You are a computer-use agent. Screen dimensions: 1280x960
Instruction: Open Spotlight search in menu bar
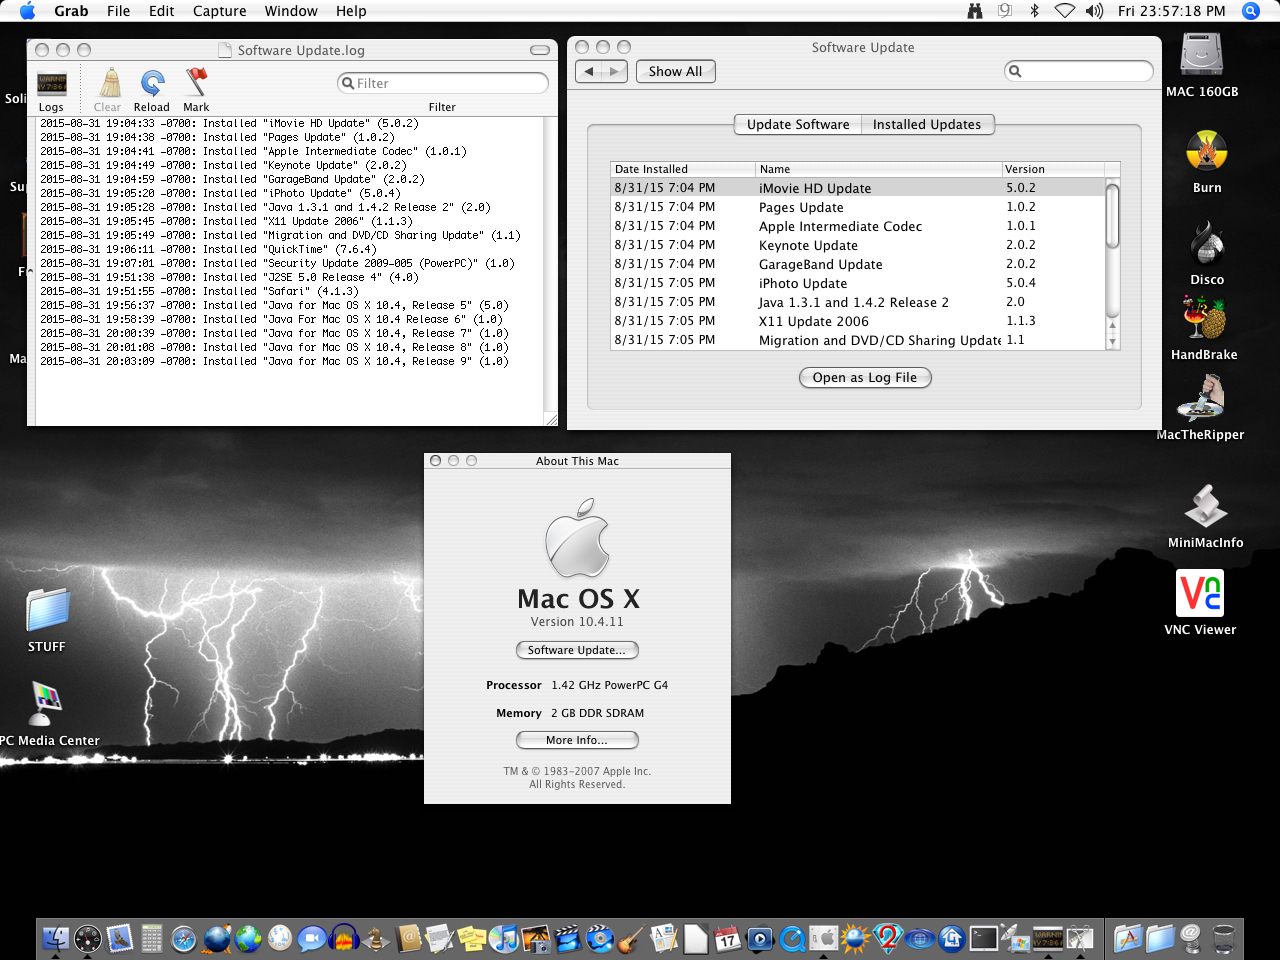click(x=1250, y=11)
